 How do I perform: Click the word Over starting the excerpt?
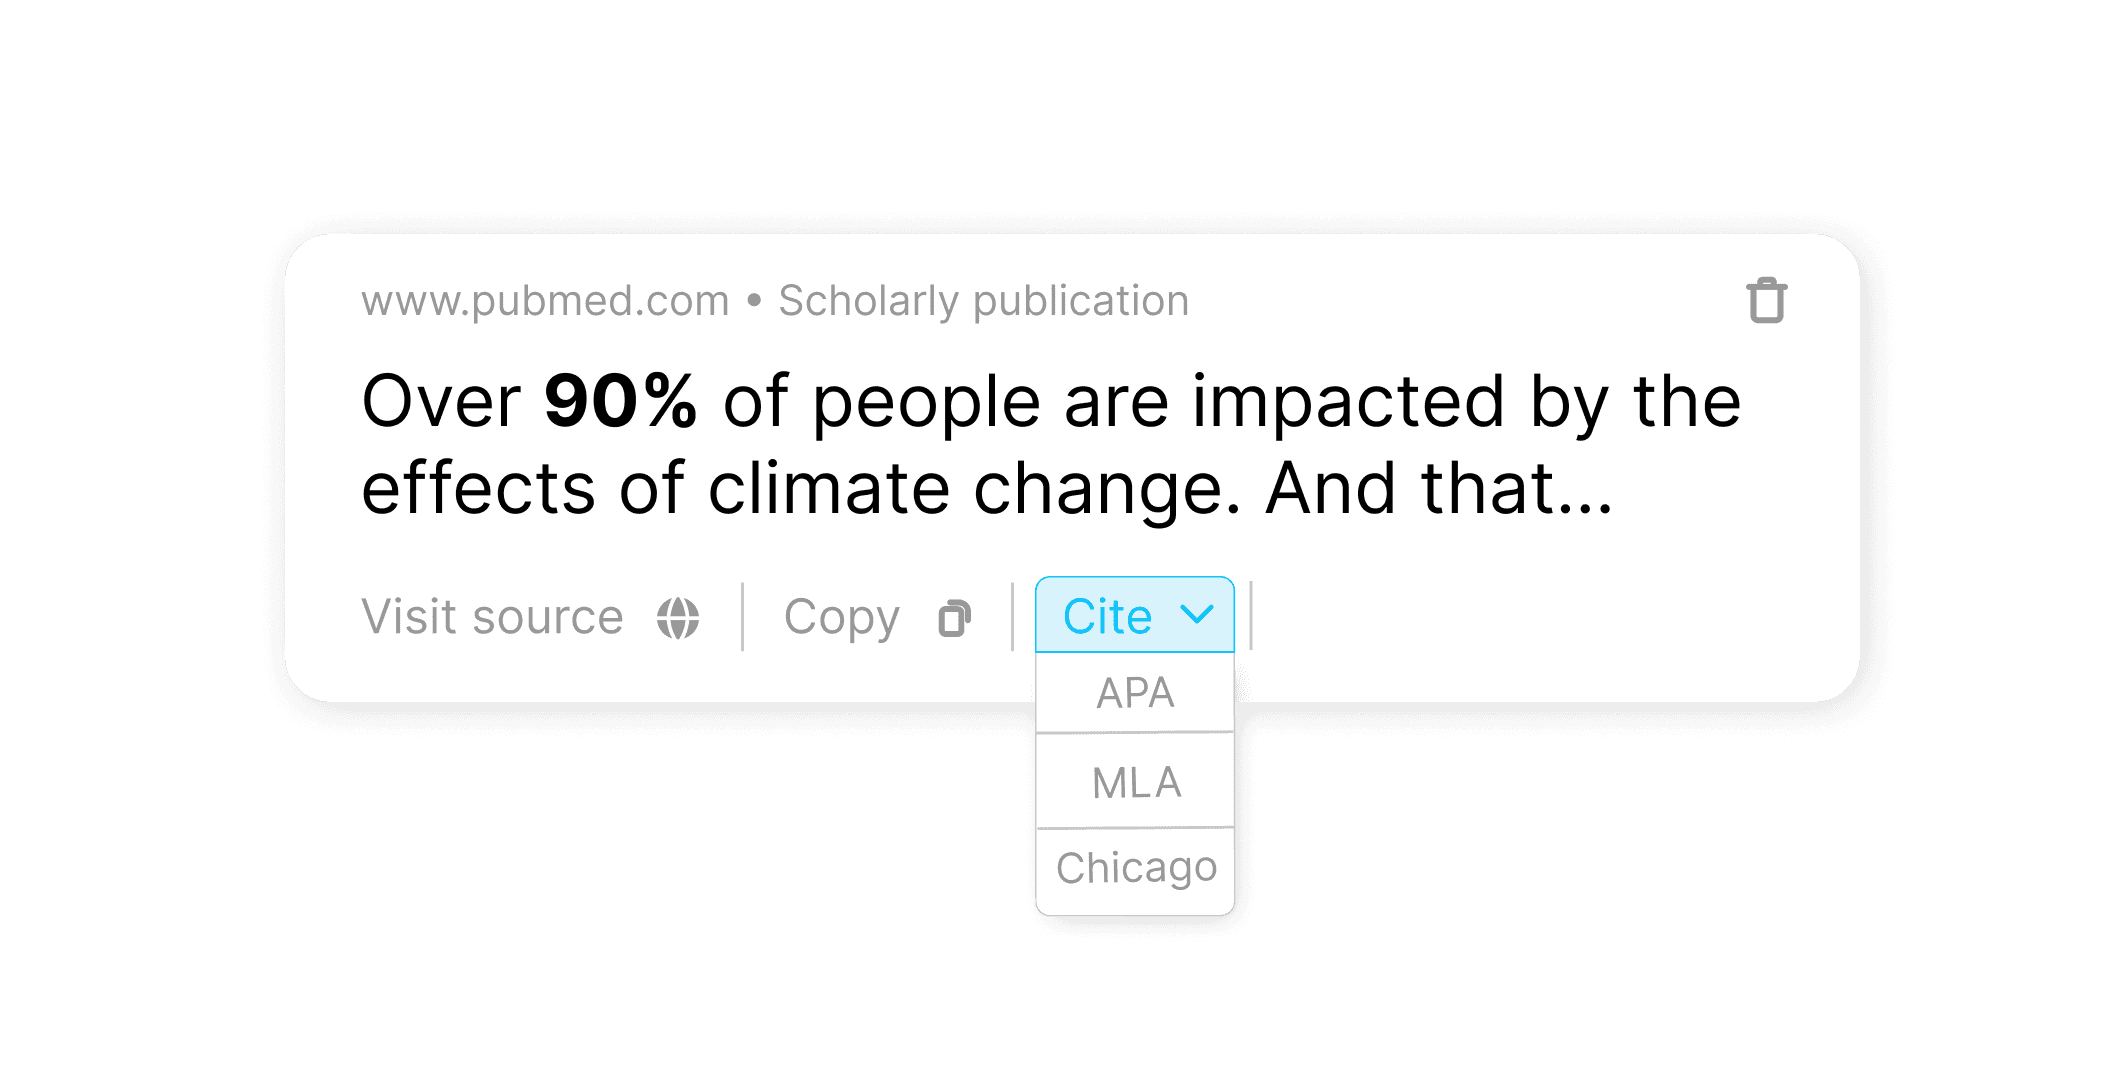pyautogui.click(x=441, y=402)
